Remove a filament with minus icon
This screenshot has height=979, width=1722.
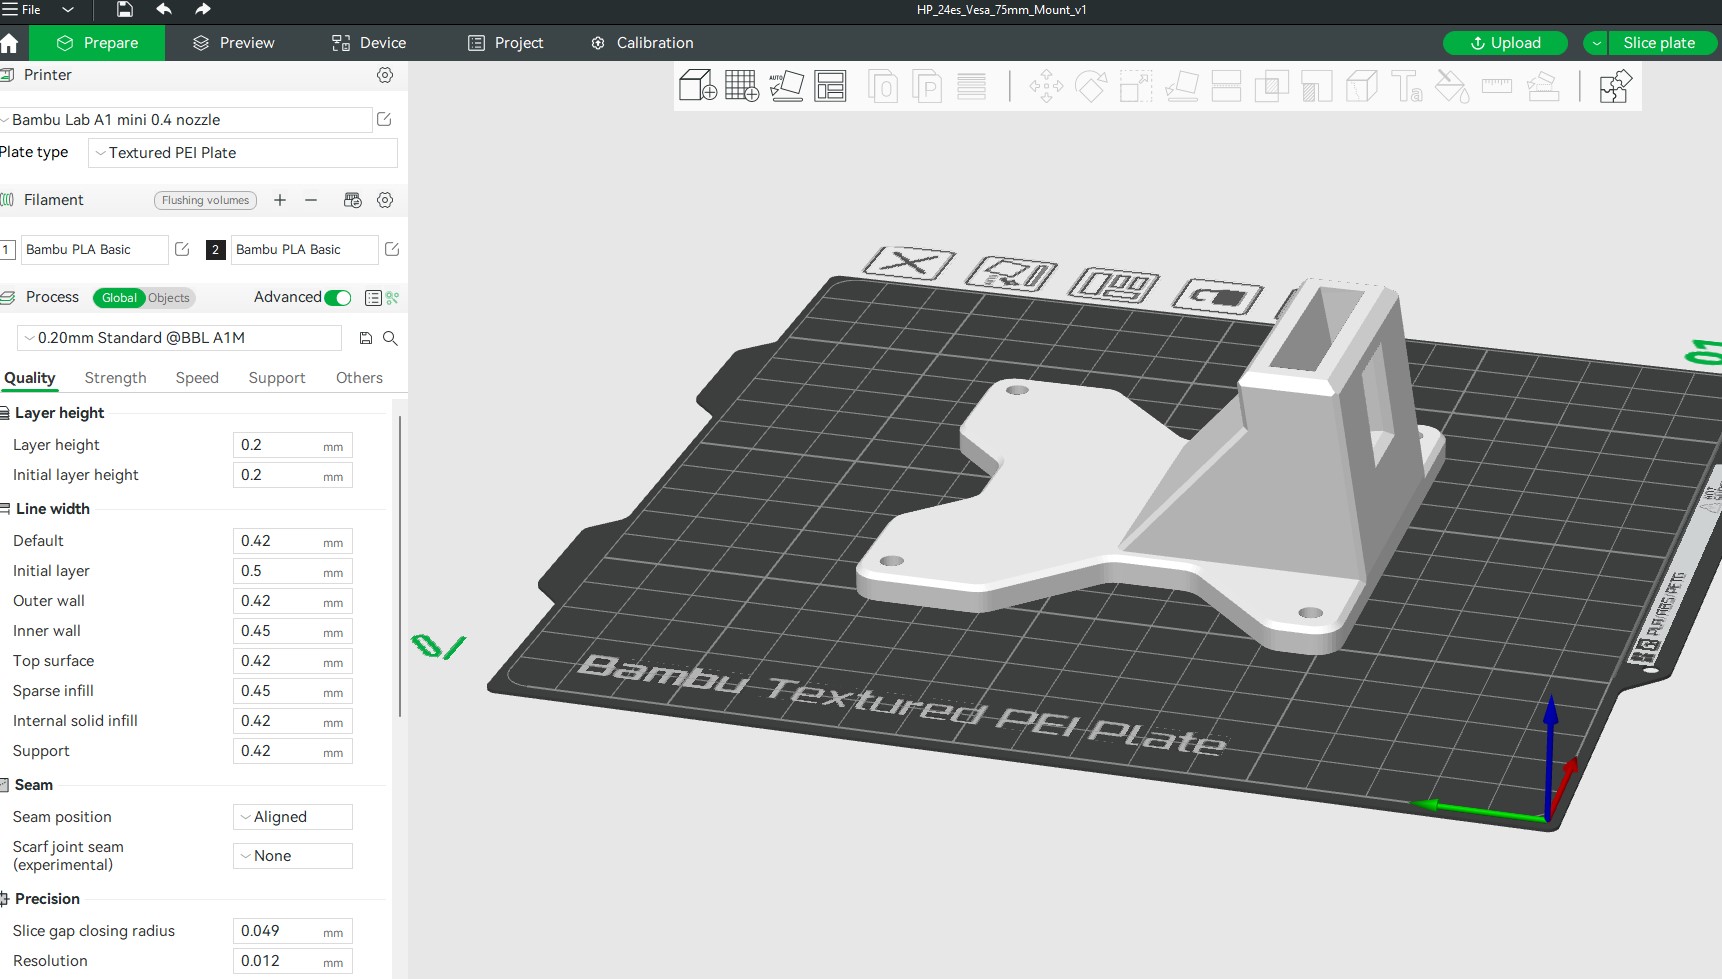point(311,200)
